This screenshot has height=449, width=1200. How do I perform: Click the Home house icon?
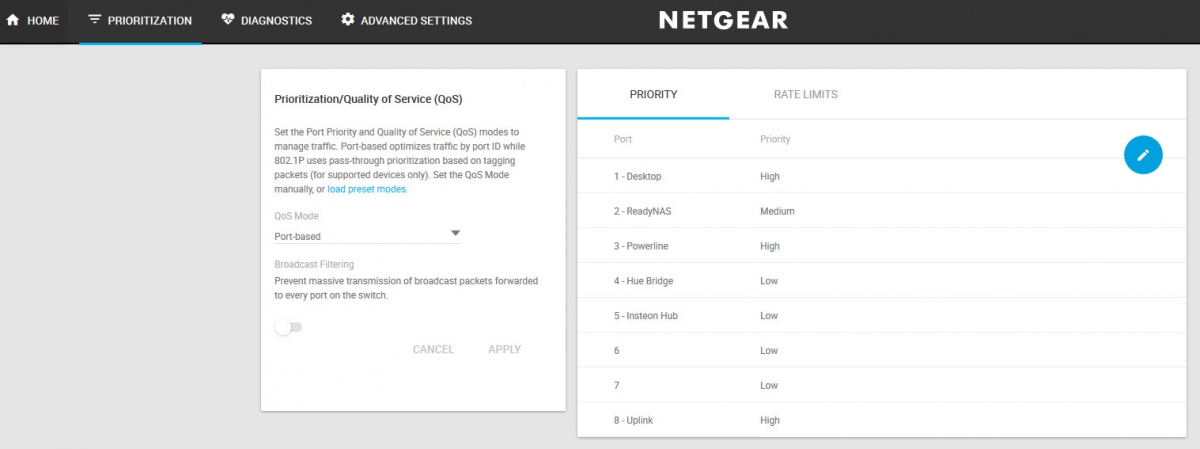coord(13,20)
